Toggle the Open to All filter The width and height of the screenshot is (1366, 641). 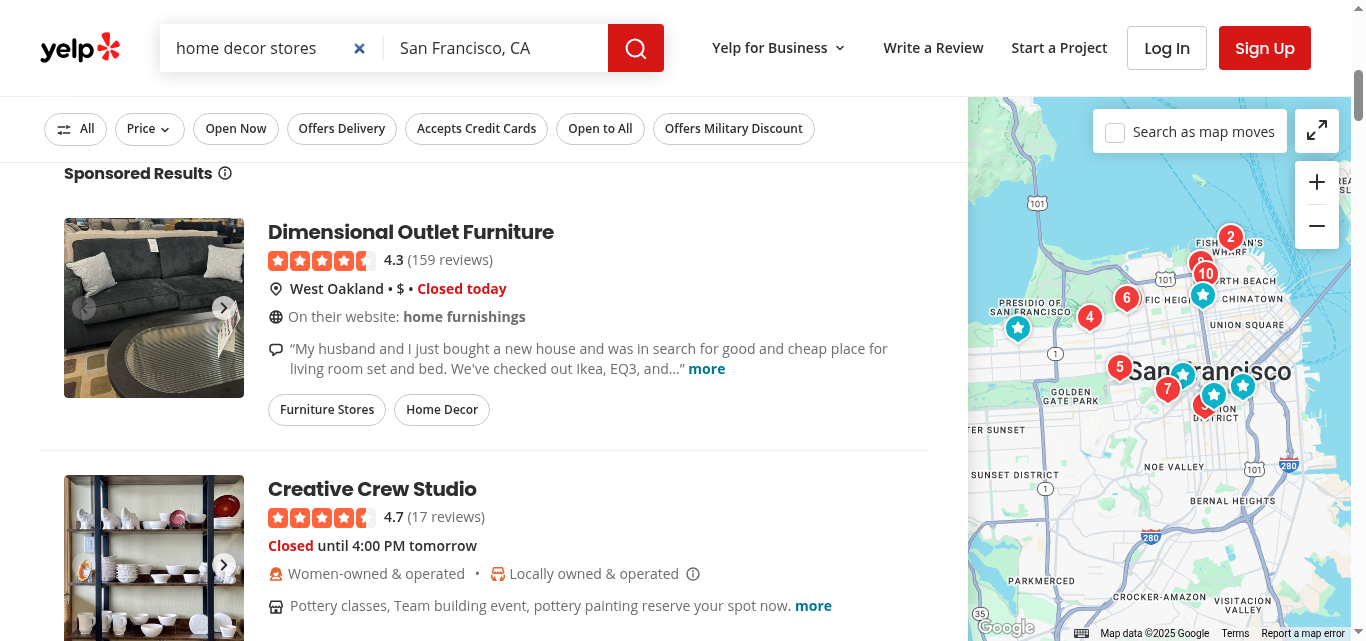600,129
